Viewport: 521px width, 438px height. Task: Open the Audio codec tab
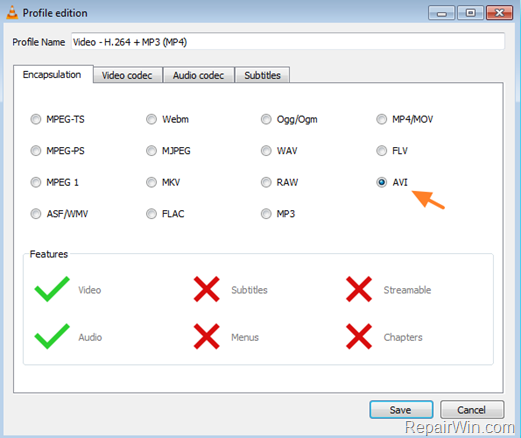click(x=199, y=75)
